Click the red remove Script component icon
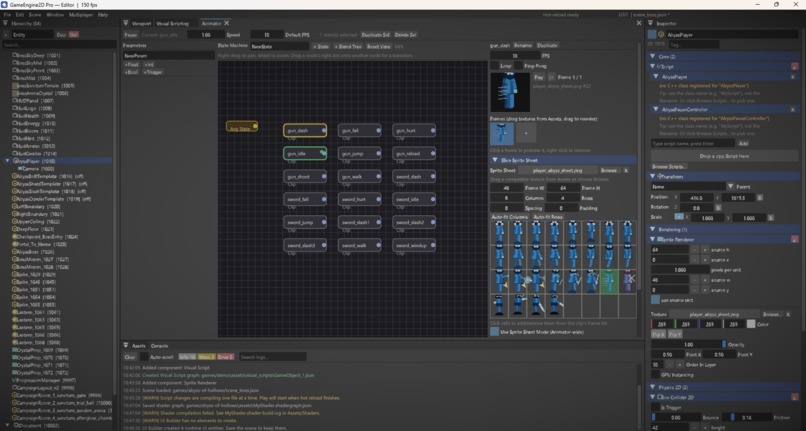Image resolution: width=806 pixels, height=431 pixels. [795, 66]
